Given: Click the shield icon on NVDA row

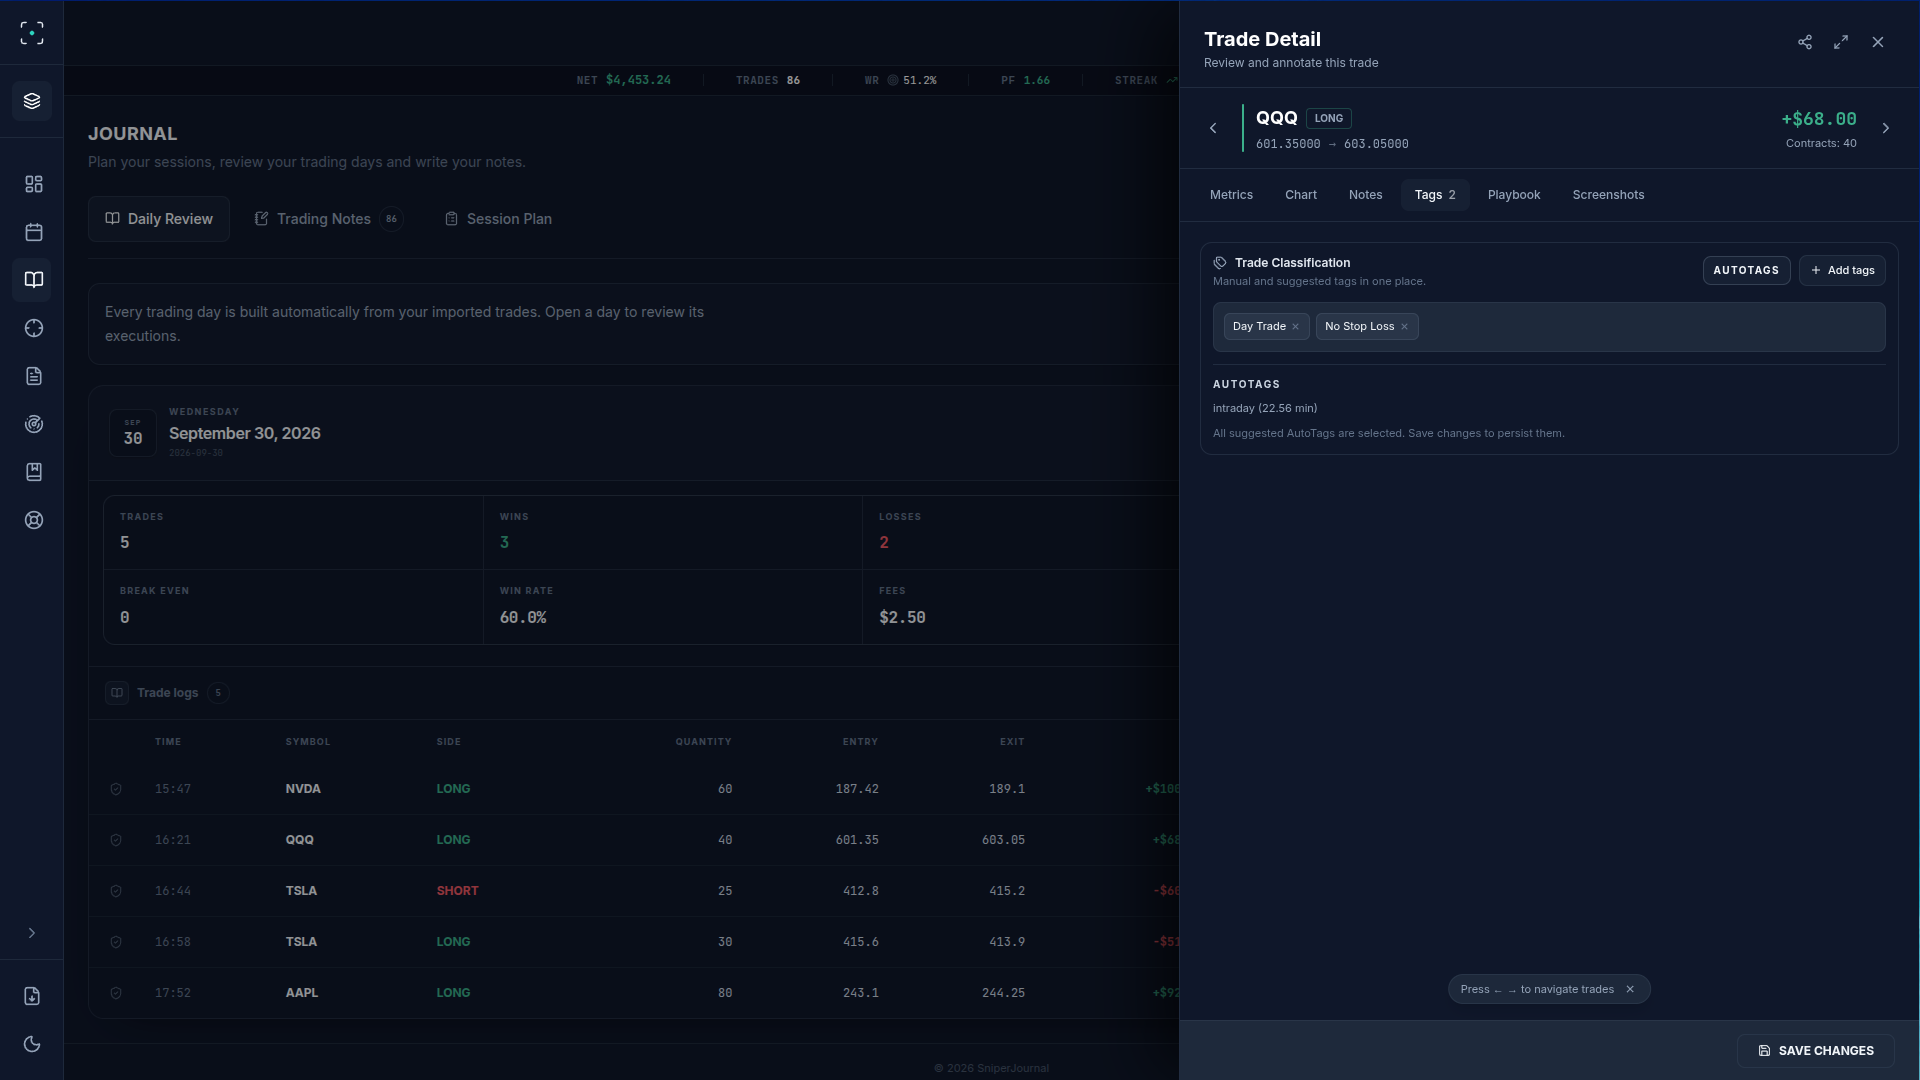Looking at the screenshot, I should pyautogui.click(x=116, y=789).
